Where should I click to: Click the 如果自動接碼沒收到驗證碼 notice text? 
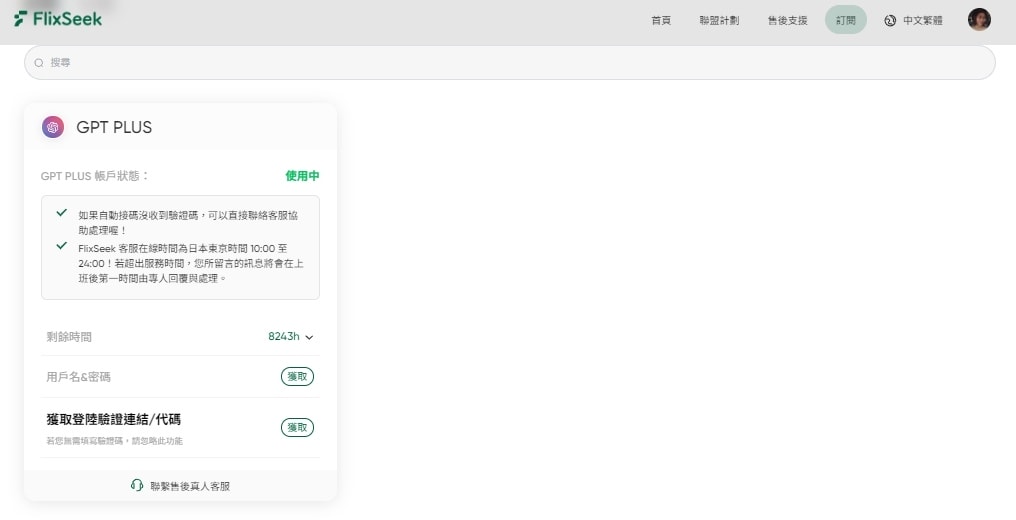[188, 223]
